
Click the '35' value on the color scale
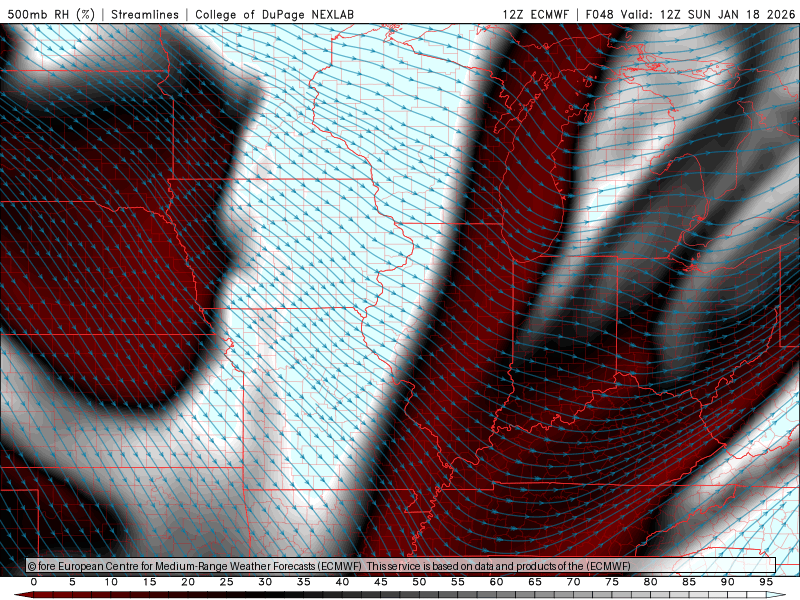point(304,582)
